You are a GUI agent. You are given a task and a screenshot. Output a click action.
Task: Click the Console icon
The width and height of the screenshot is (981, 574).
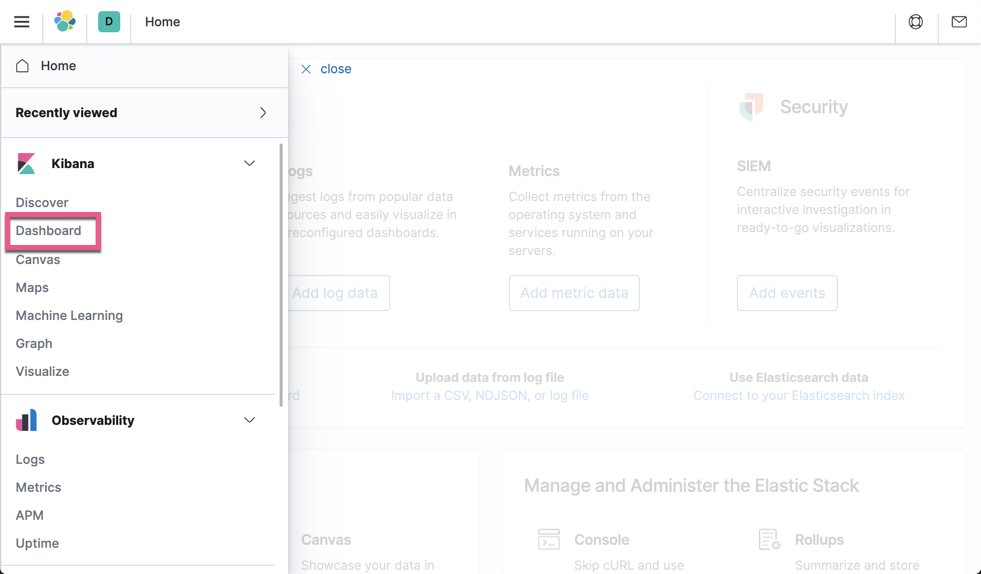tap(549, 540)
